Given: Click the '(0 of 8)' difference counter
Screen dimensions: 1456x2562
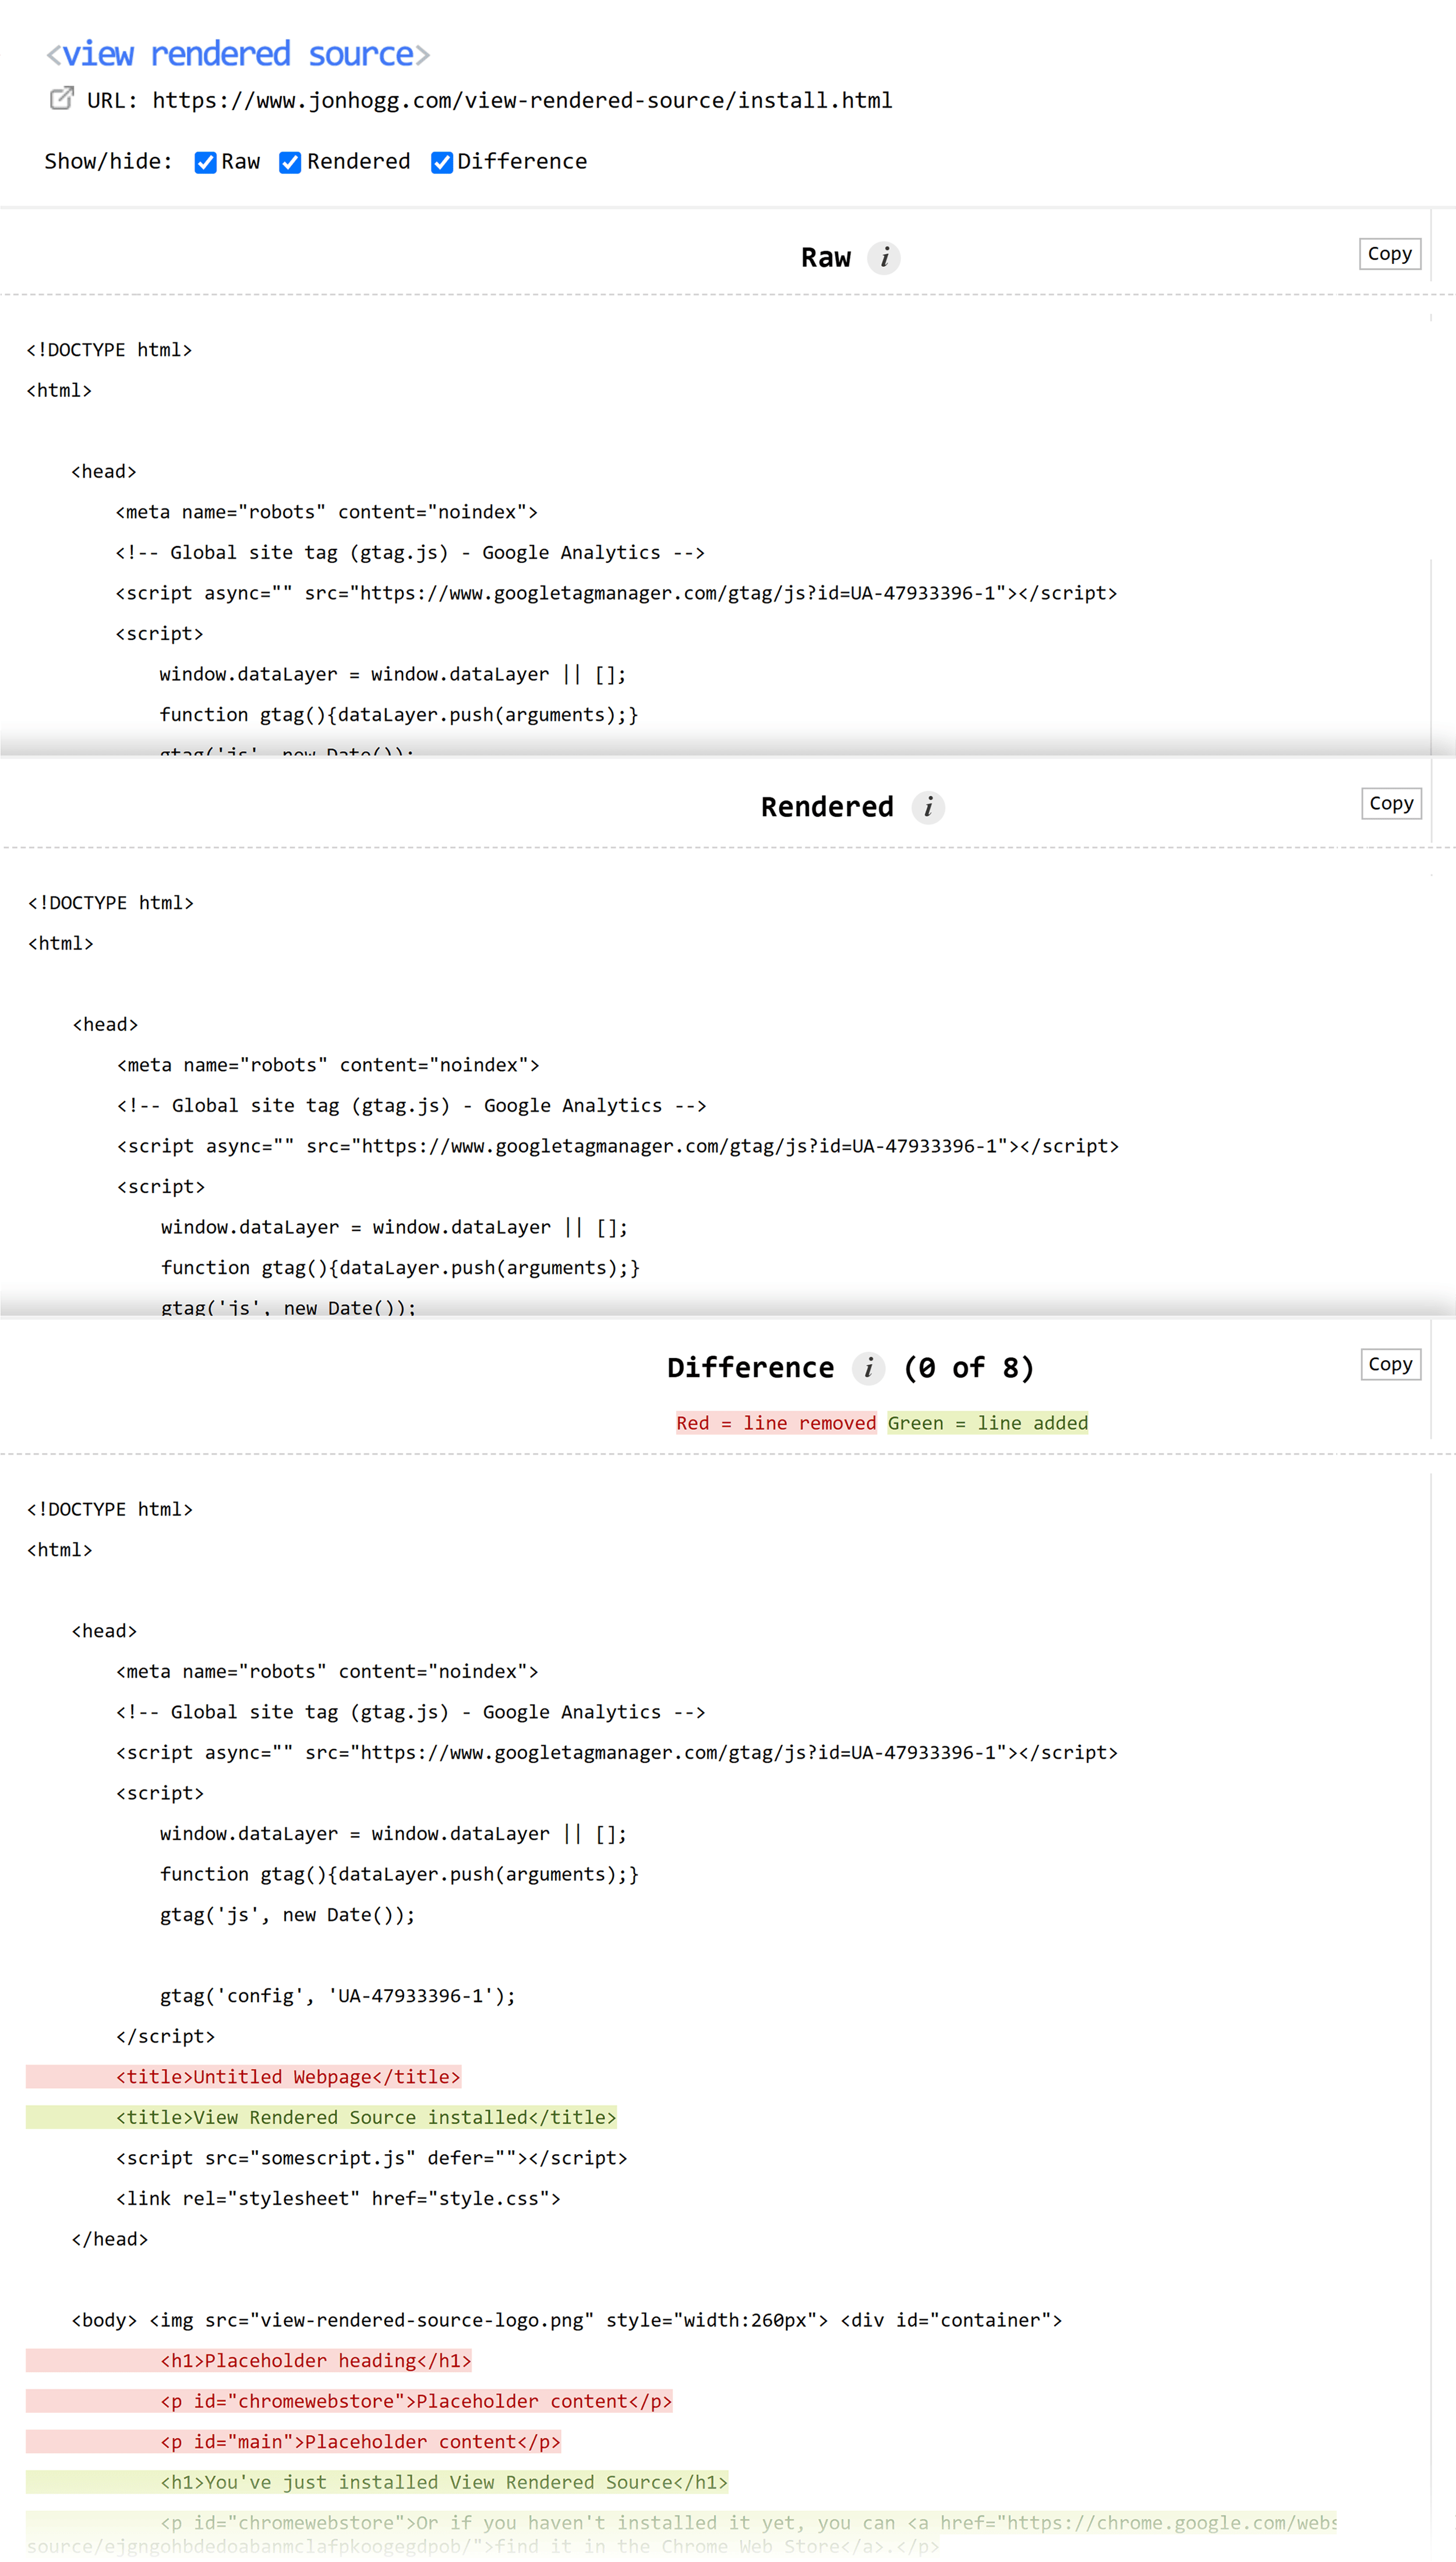Looking at the screenshot, I should pyautogui.click(x=968, y=1368).
